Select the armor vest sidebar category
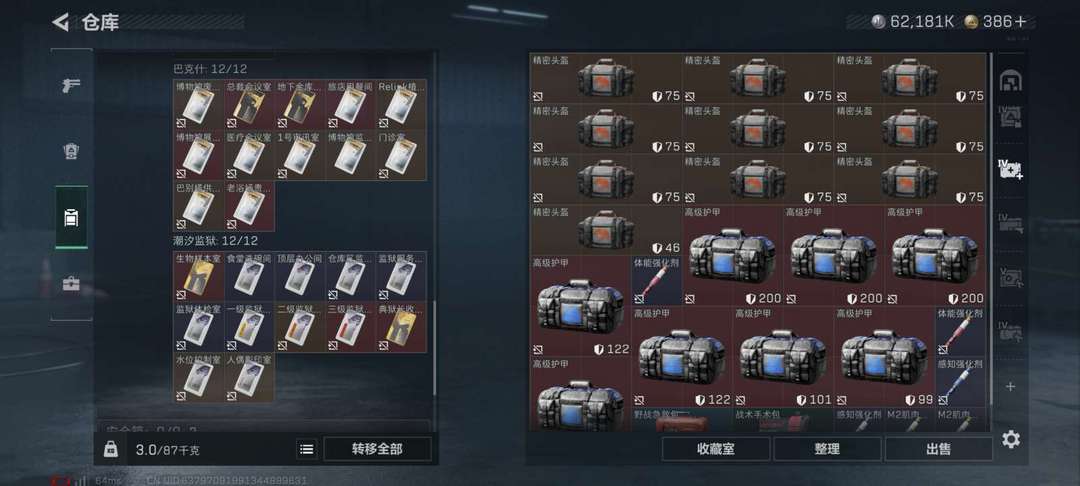This screenshot has height=486, width=1080. pyautogui.click(x=71, y=151)
